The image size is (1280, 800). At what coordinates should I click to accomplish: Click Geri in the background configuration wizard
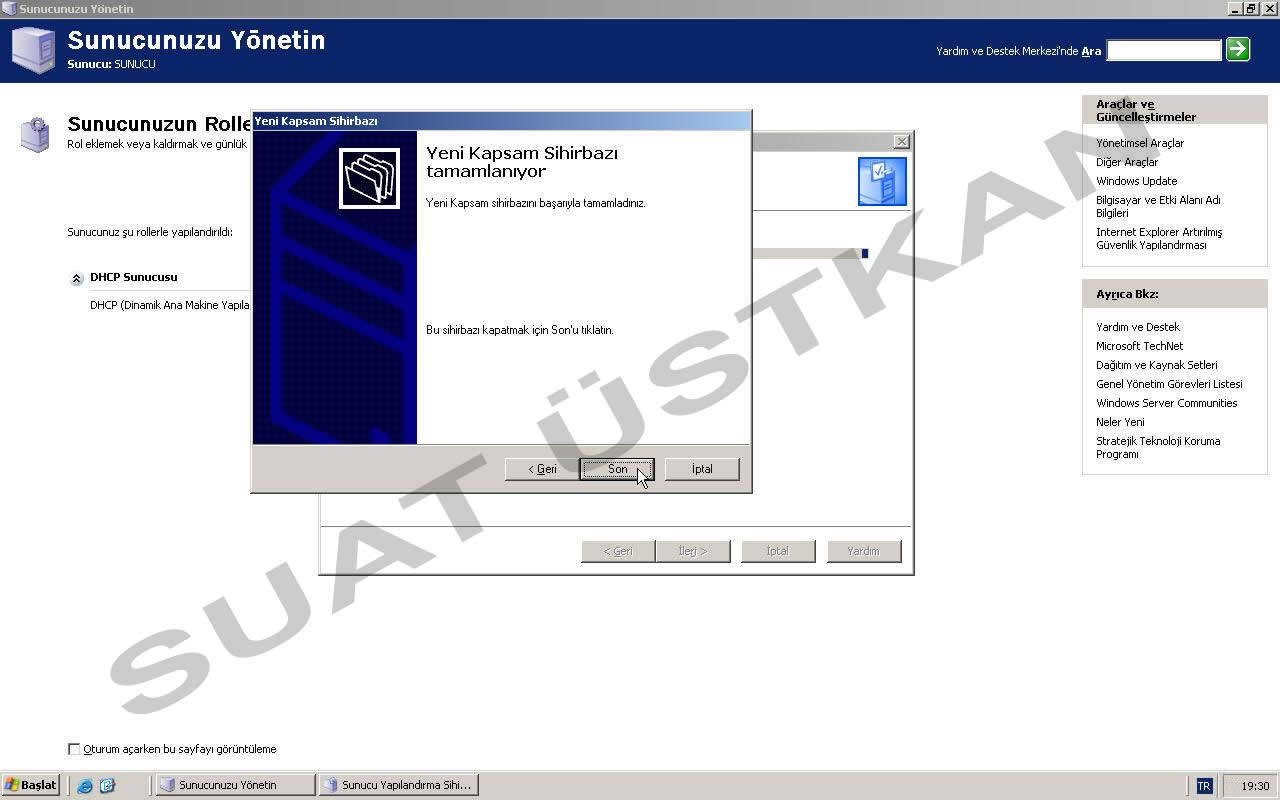click(x=618, y=551)
